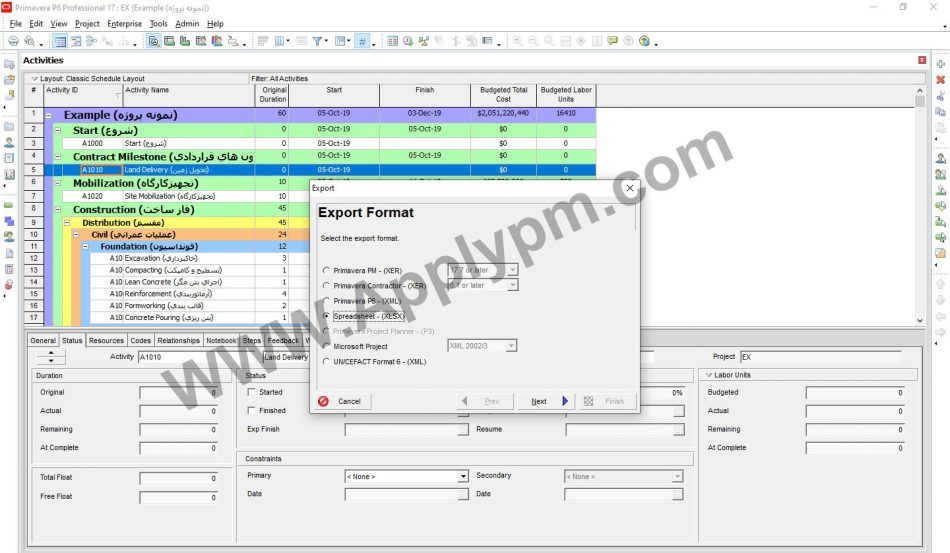Show Resource Usage Spreadsheet icon
This screenshot has width=950, height=553.
201,41
